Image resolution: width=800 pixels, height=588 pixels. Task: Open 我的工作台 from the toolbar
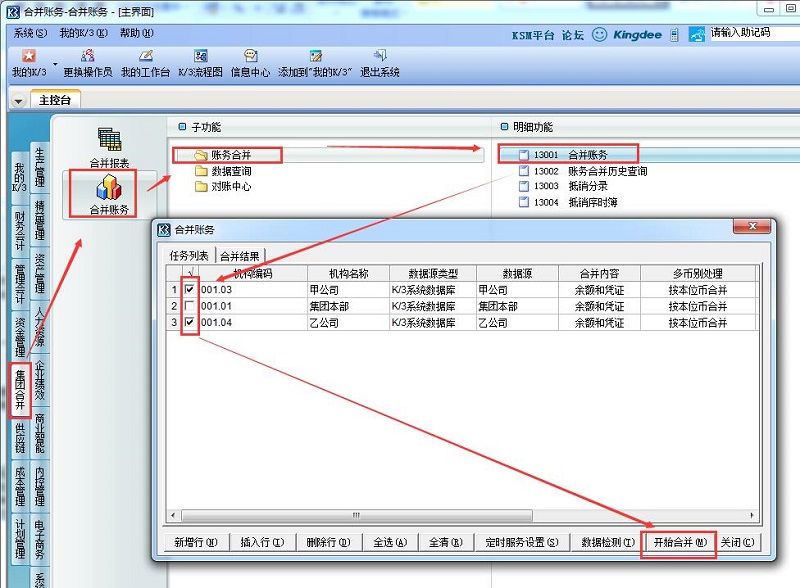point(145,57)
